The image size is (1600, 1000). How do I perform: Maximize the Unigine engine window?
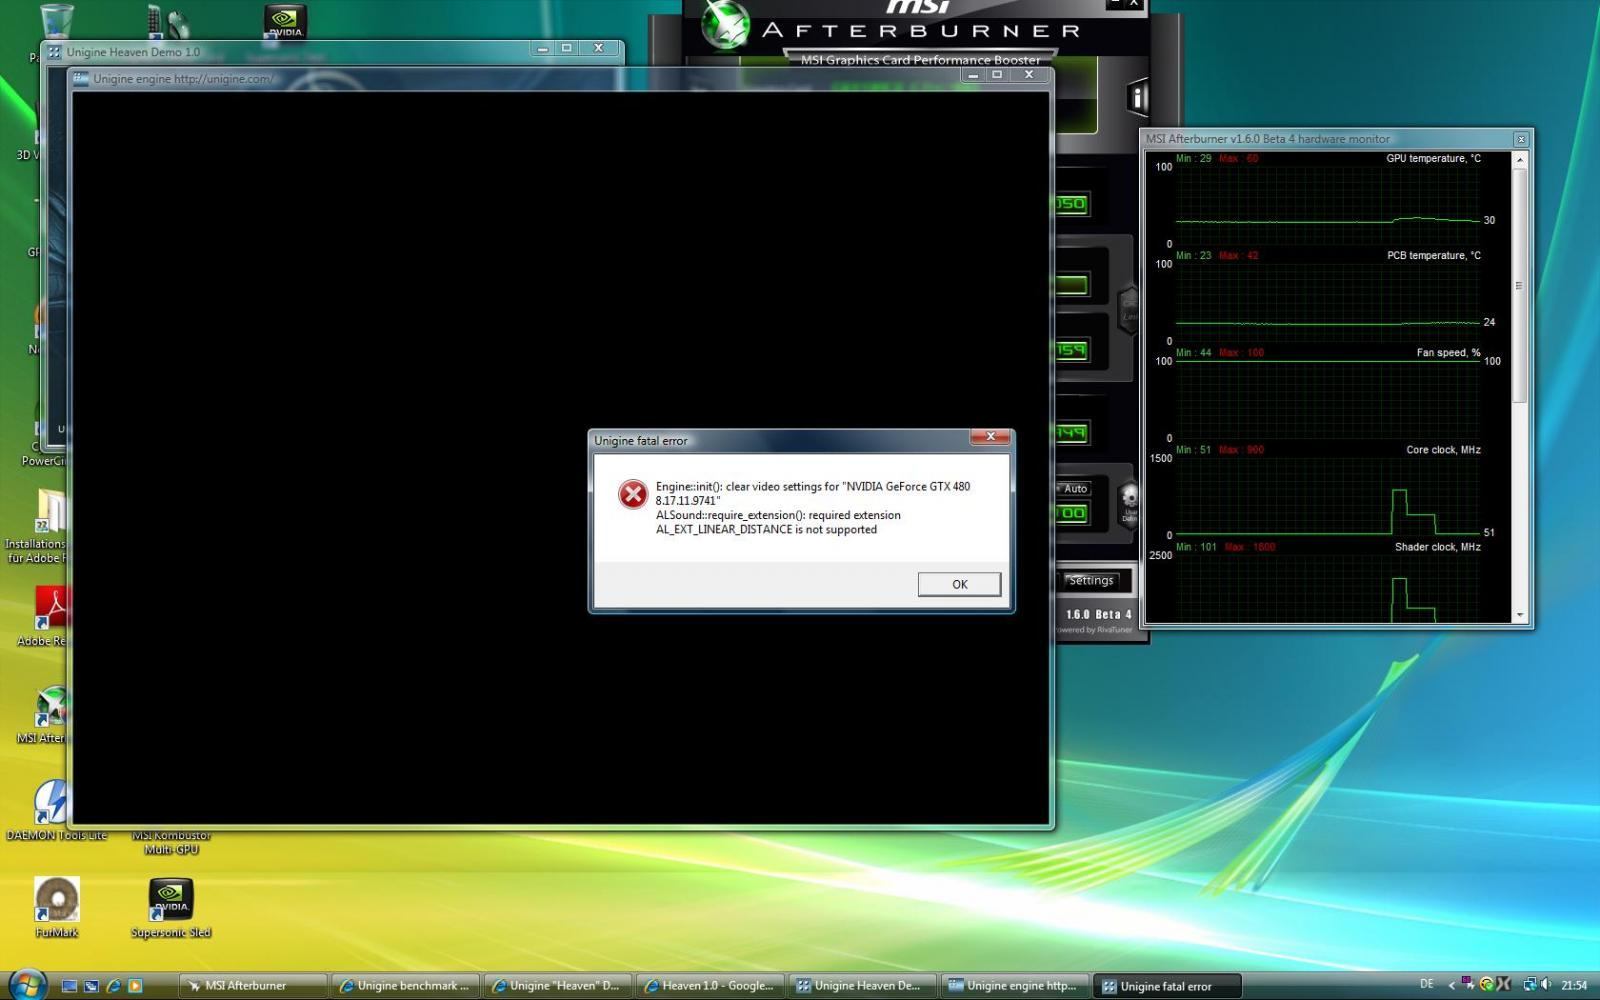[997, 75]
